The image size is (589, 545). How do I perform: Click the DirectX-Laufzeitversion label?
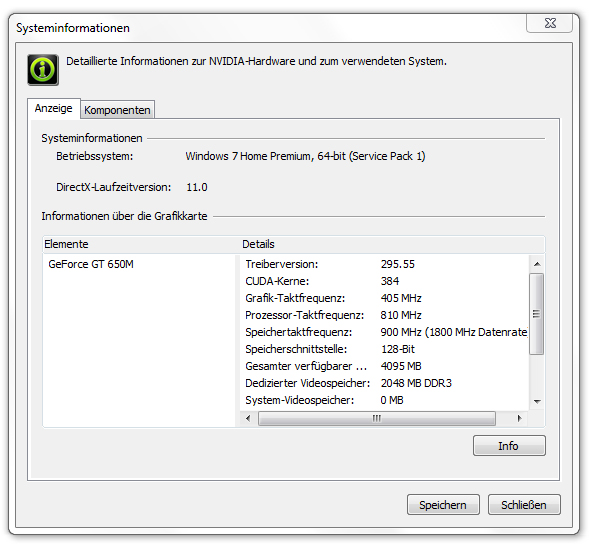113,187
